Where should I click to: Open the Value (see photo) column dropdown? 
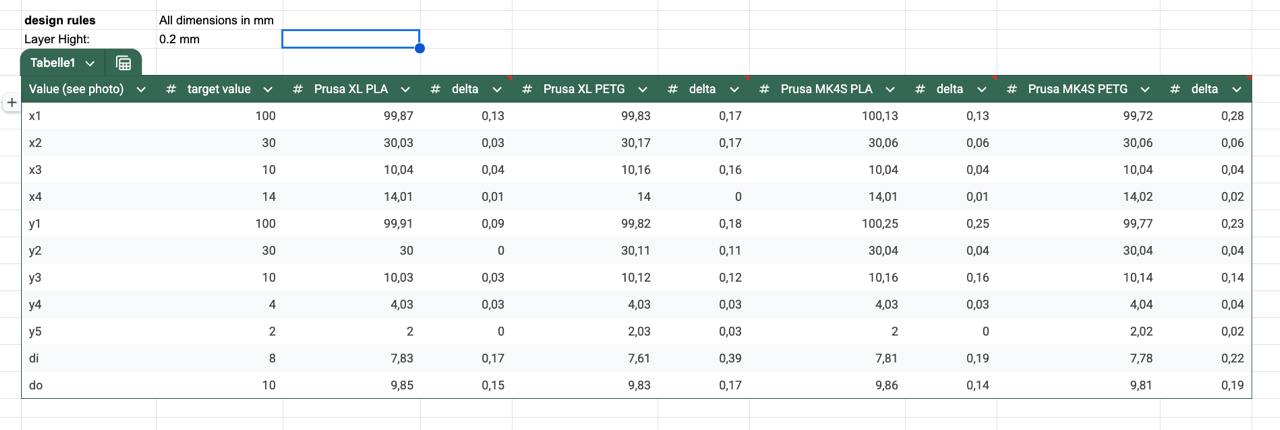tap(141, 89)
